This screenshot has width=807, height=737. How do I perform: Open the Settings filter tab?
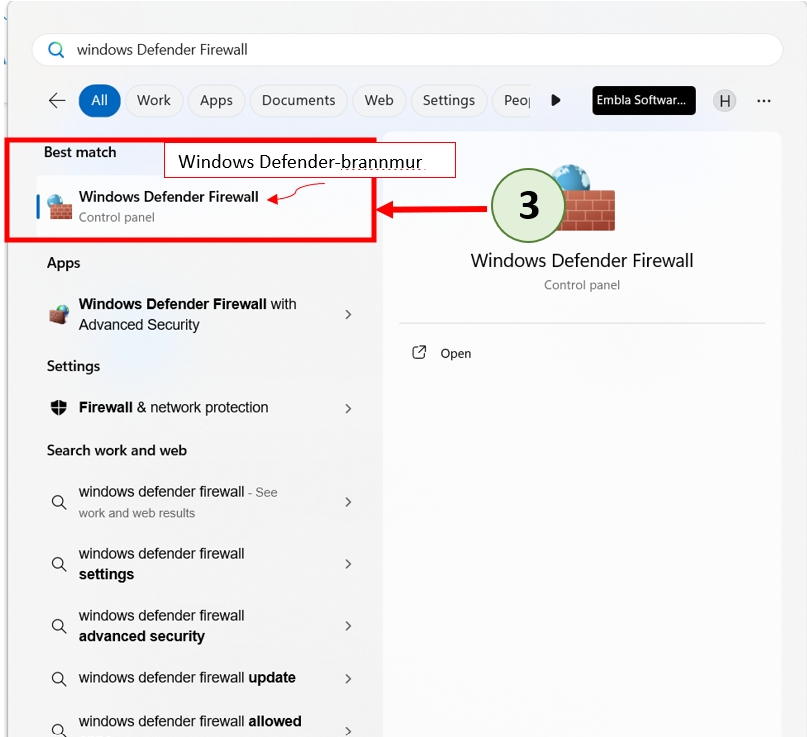click(448, 100)
